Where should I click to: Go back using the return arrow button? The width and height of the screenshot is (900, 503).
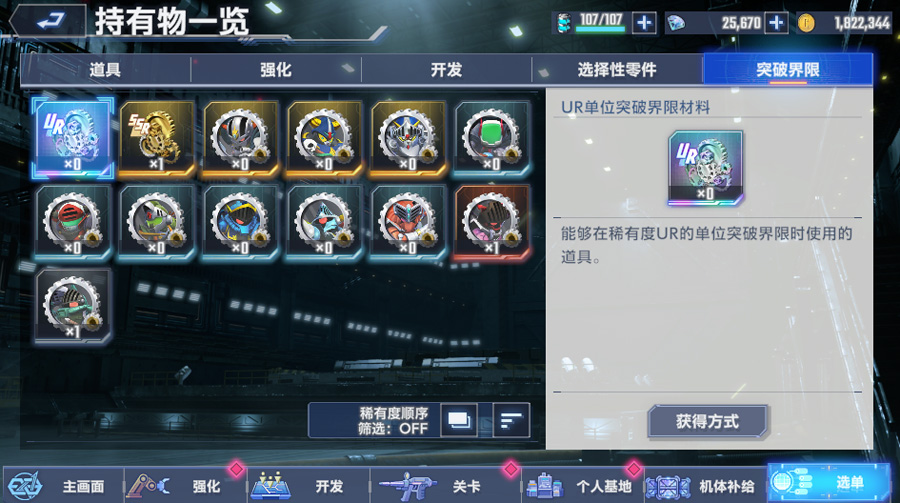49,22
